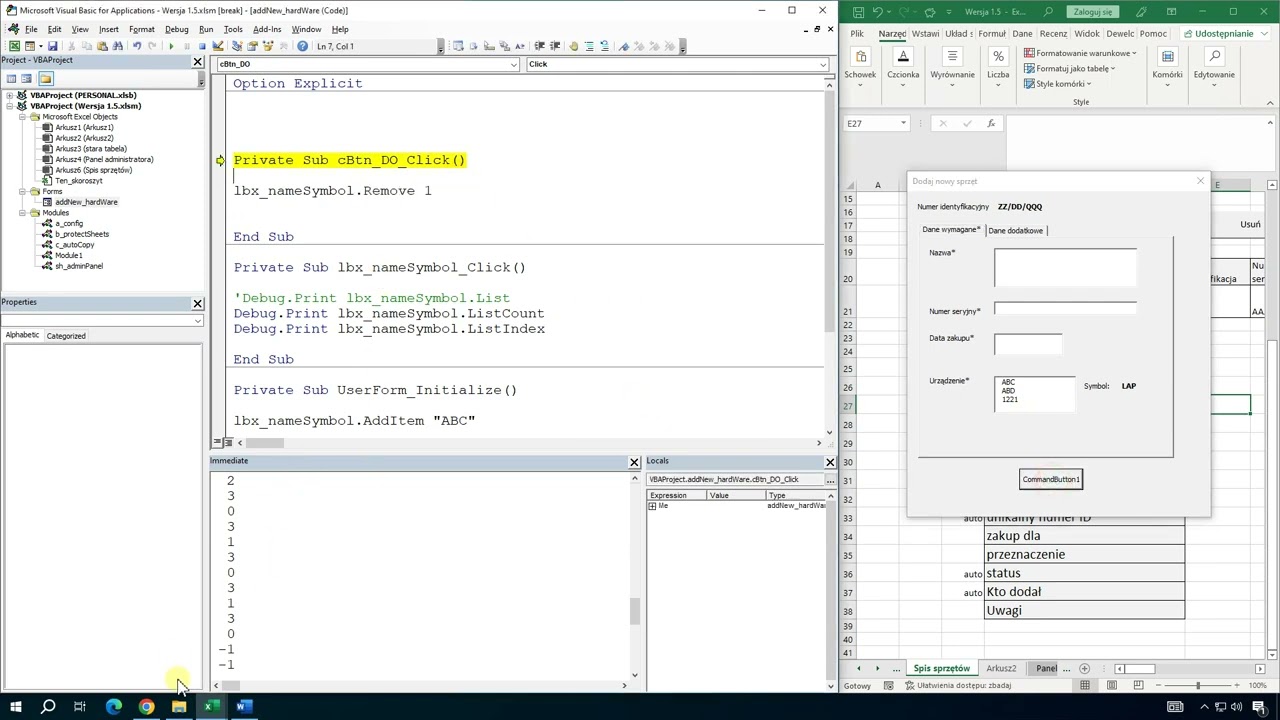The image size is (1280, 720).
Task: Open the Name Box E27 dropdown arrow
Action: (903, 123)
